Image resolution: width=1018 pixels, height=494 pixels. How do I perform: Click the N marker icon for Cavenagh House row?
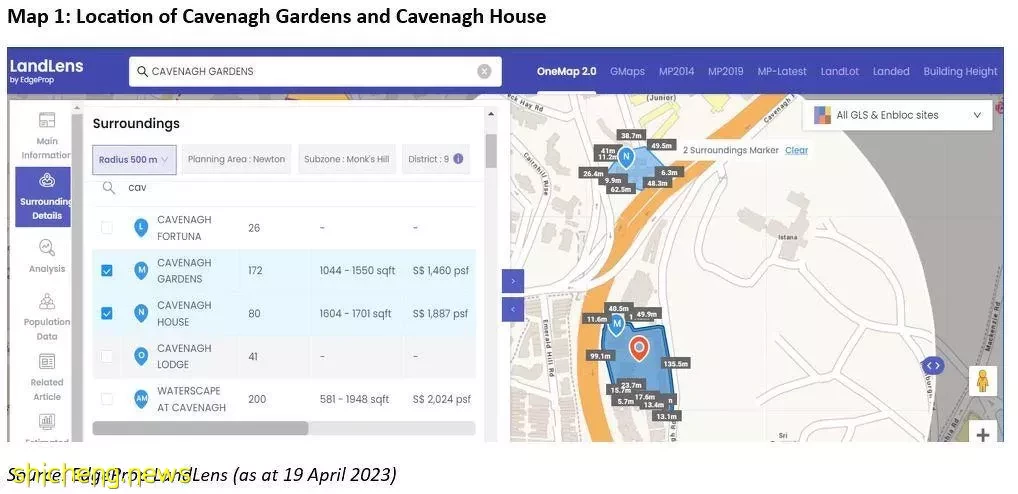(x=141, y=314)
